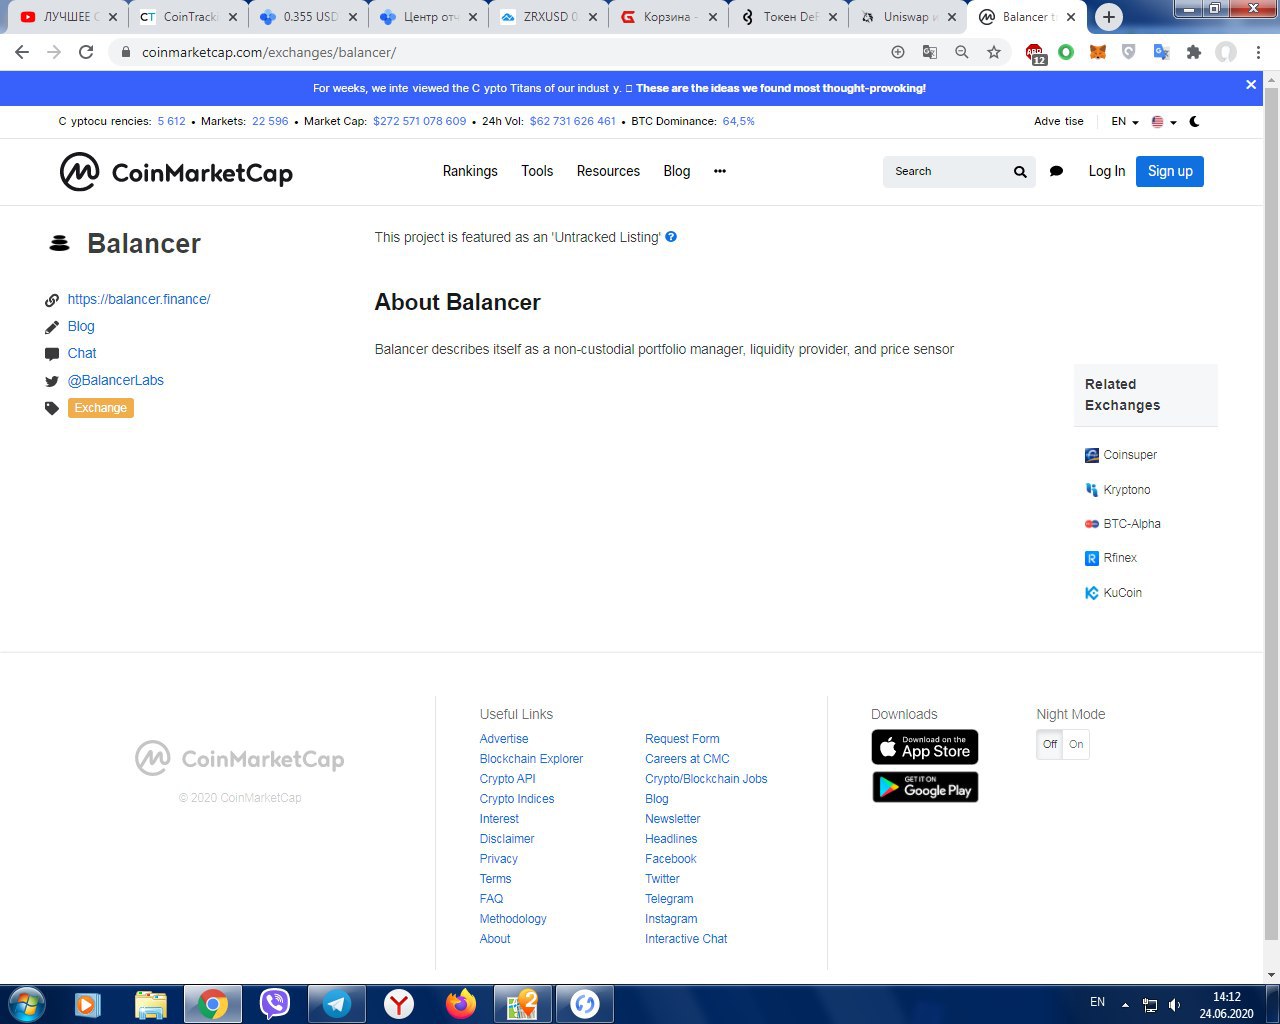Click the CoinMarketCap logo in header
The width and height of the screenshot is (1280, 1024).
tap(176, 172)
